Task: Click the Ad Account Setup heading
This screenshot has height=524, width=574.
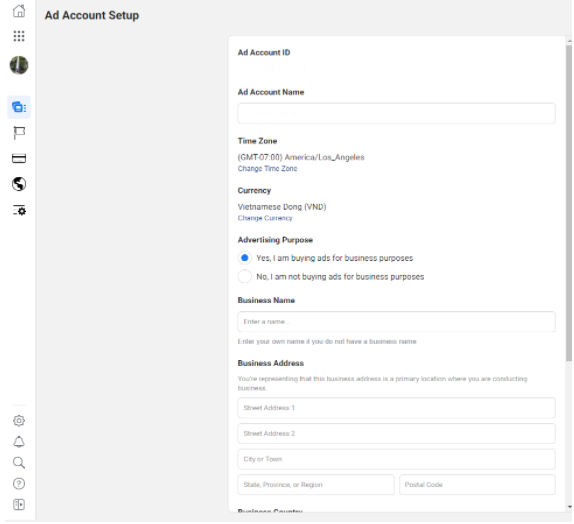Action: point(92,15)
